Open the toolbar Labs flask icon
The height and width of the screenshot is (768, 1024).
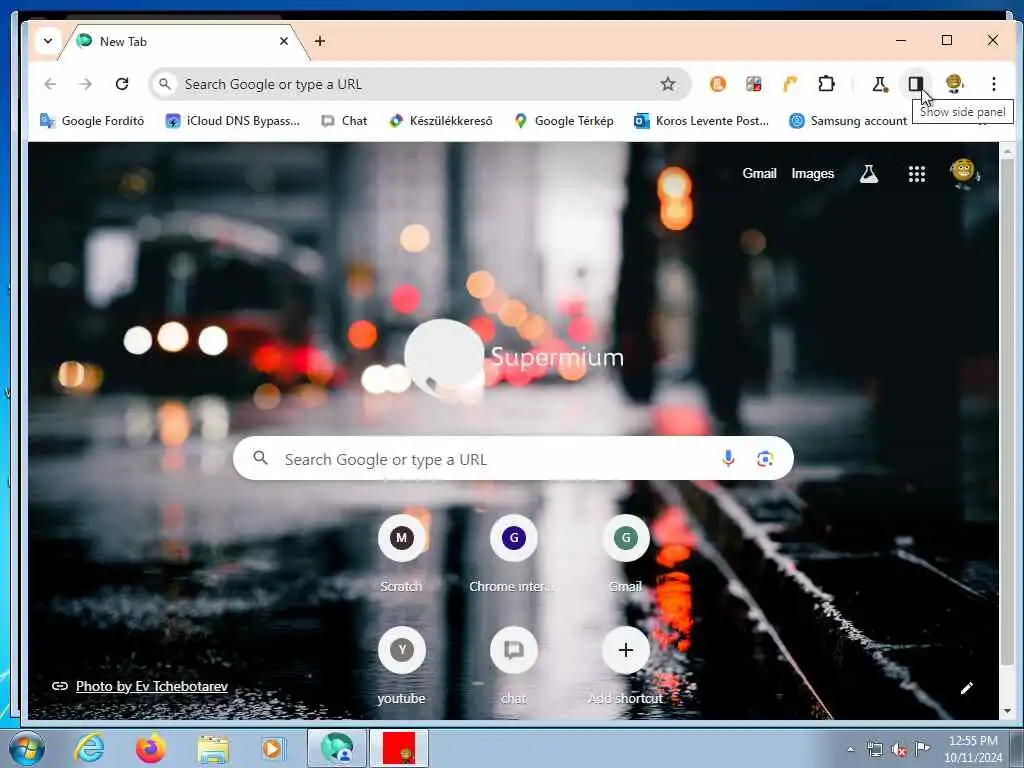(x=880, y=84)
